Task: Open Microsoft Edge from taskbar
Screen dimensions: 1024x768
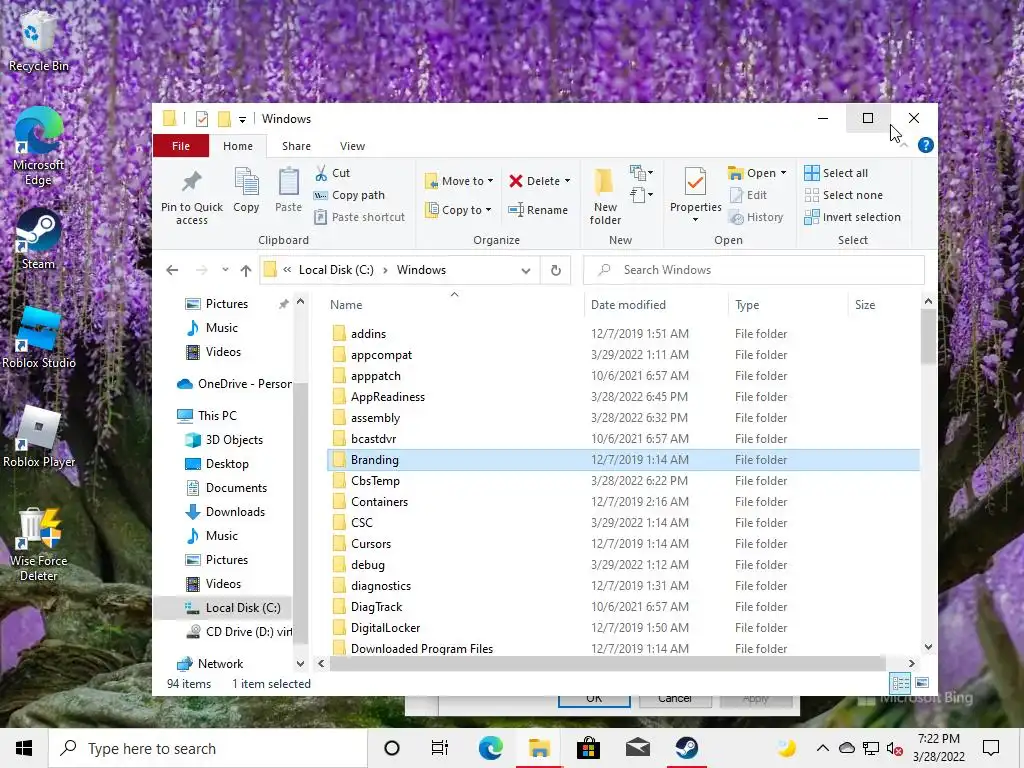Action: 490,748
